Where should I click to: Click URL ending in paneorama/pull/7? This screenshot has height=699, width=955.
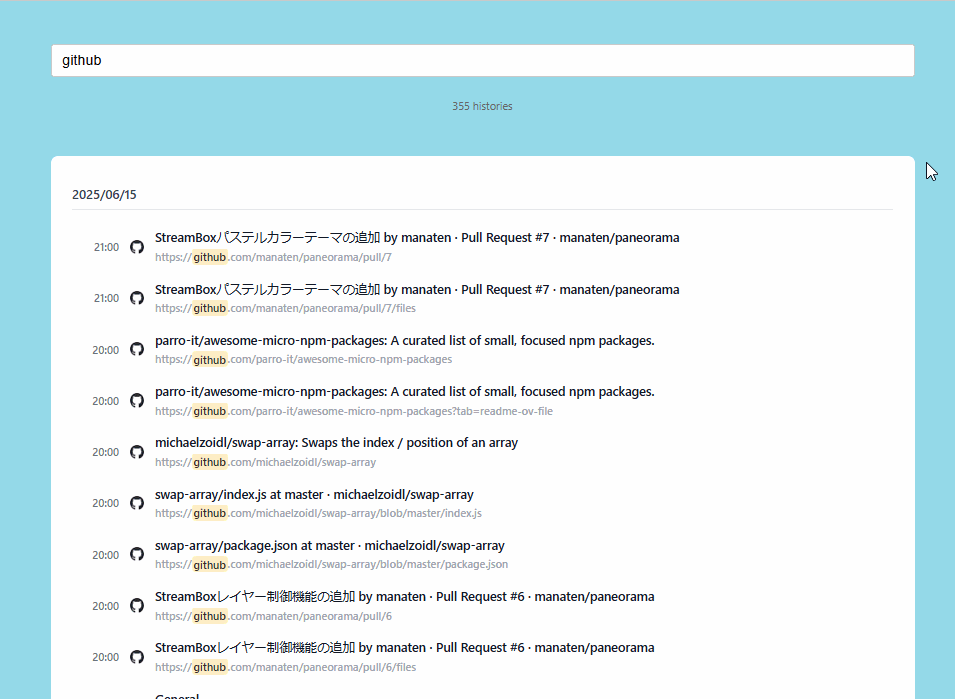point(273,257)
